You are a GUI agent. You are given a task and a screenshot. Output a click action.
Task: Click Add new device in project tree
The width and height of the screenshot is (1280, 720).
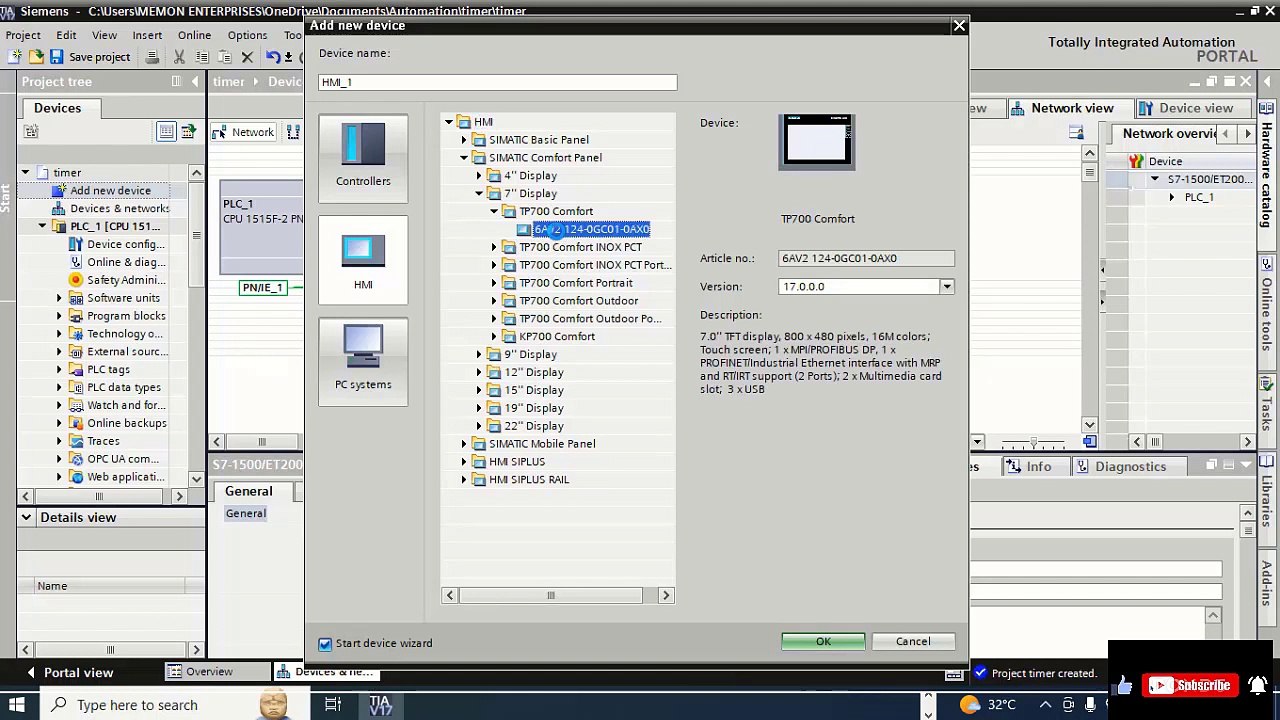110,191
